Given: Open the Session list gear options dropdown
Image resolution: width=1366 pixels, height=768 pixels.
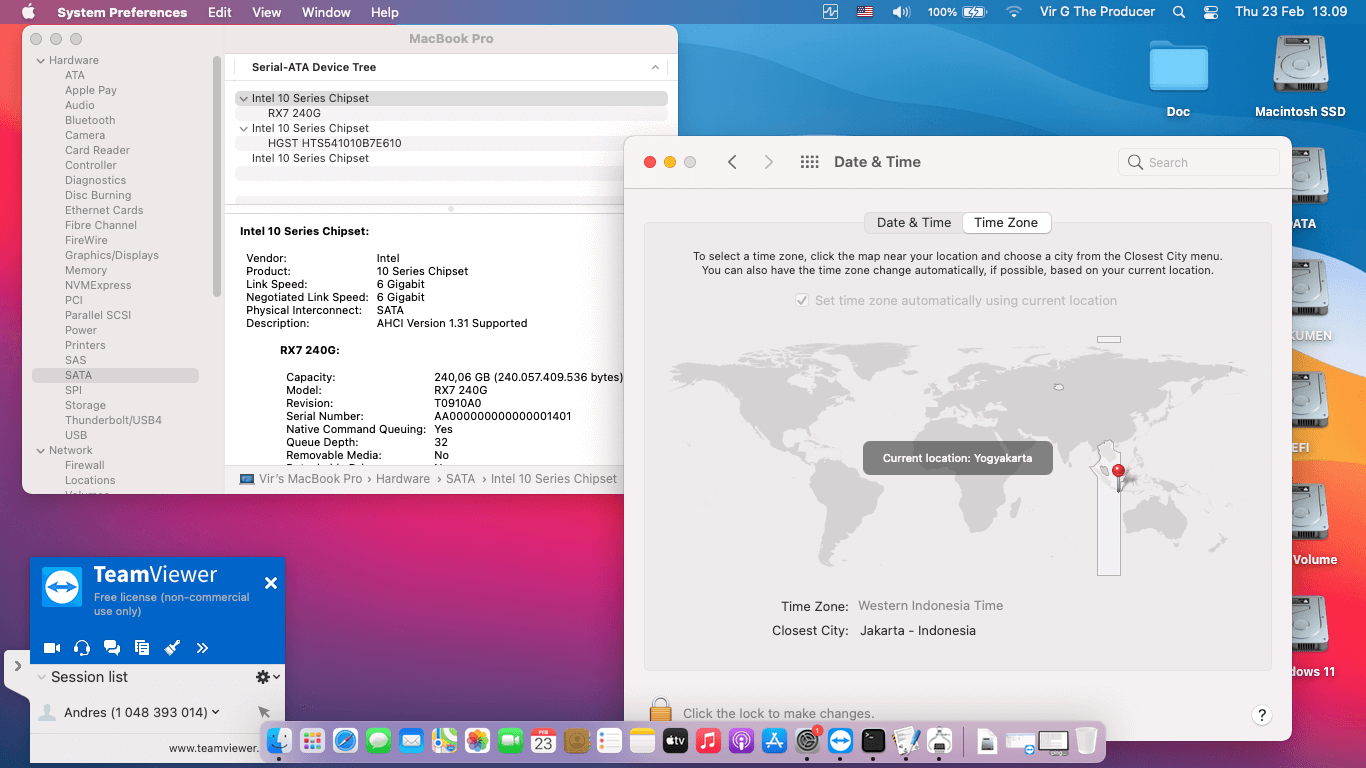Looking at the screenshot, I should [x=265, y=676].
